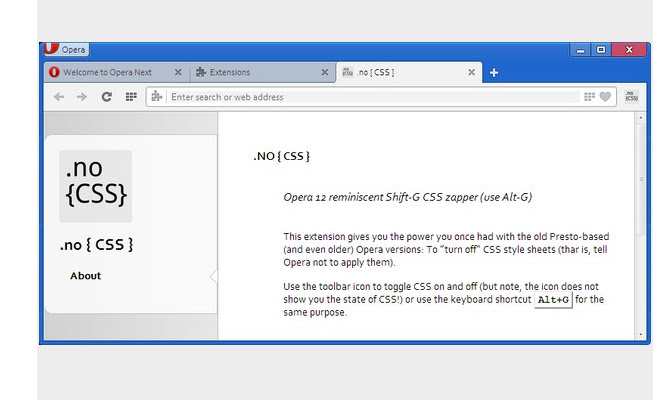
Task: Toggle CSS with the .no{CSS} toolbar icon
Action: pos(631,96)
